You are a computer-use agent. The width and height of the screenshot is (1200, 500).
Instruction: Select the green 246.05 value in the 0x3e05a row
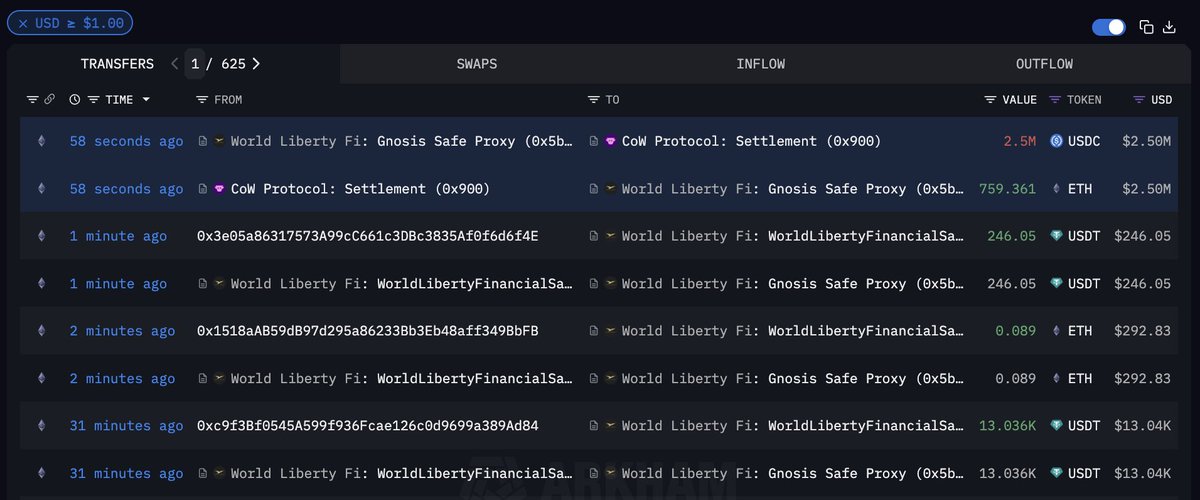pyautogui.click(x=1011, y=236)
